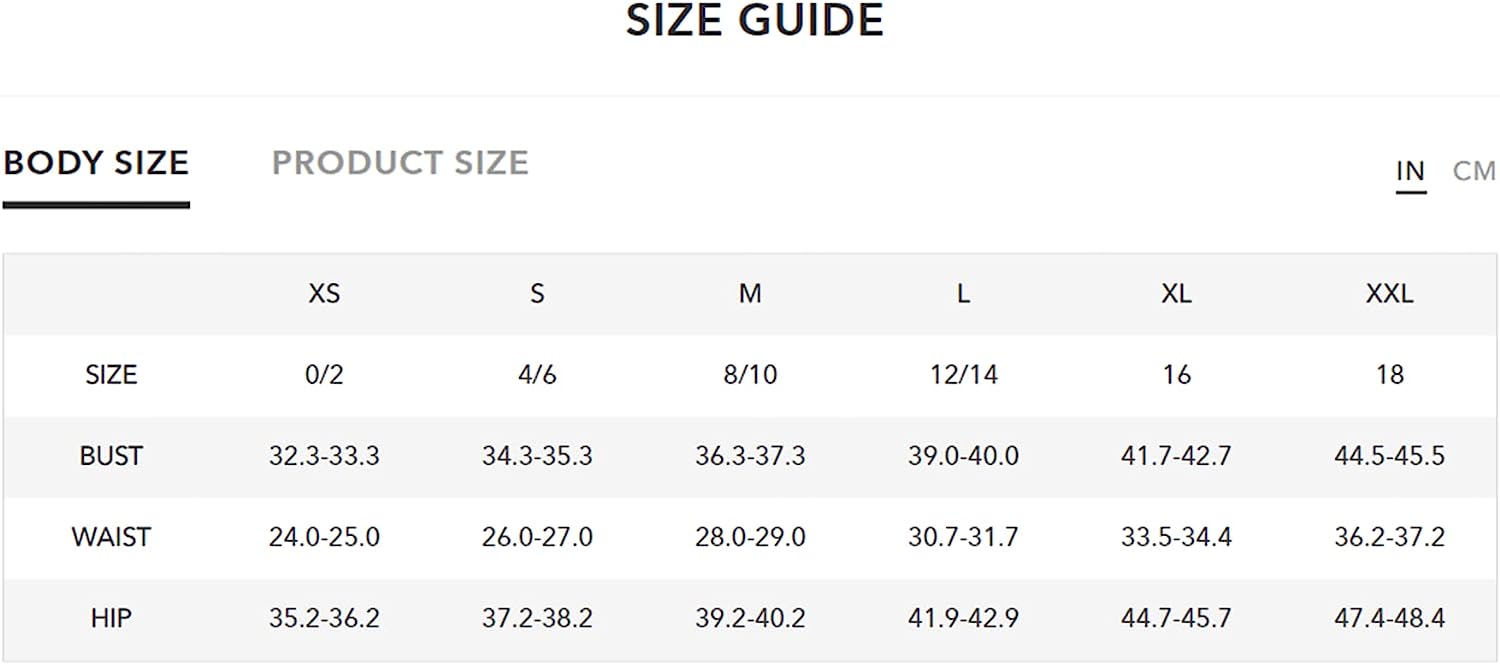The height and width of the screenshot is (665, 1500).
Task: Click waist value 36.2-37.2
Action: 1389,537
